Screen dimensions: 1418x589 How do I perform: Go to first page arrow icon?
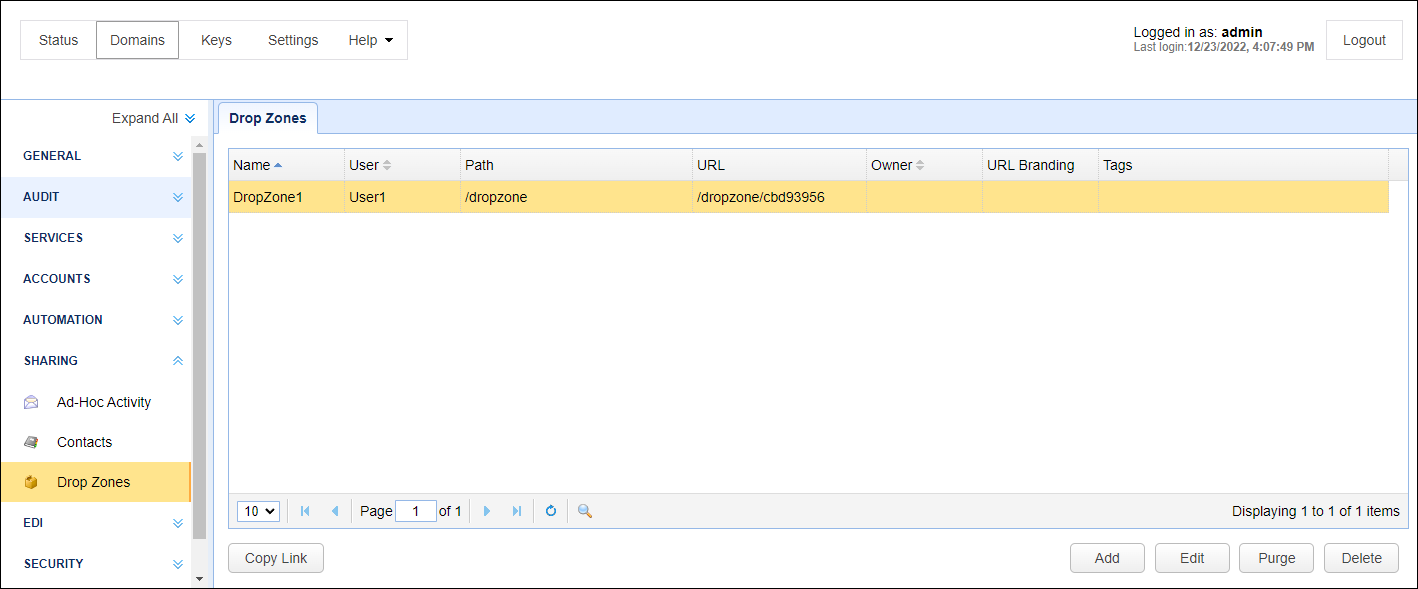[305, 511]
